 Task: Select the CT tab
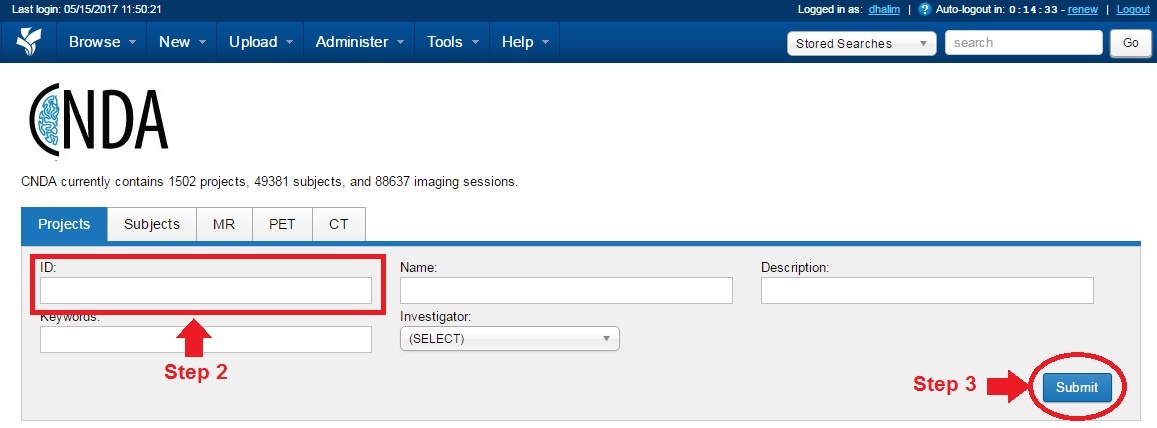point(339,224)
